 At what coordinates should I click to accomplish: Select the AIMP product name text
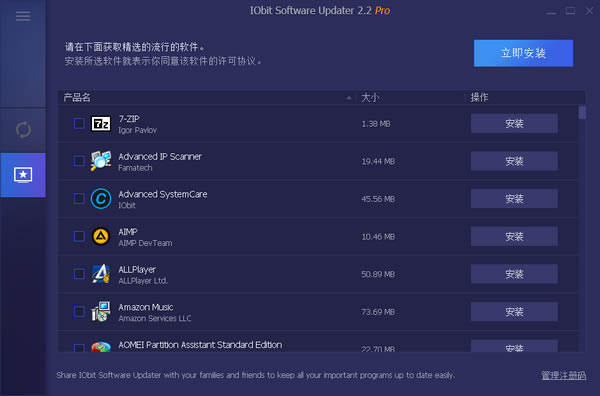pos(128,232)
